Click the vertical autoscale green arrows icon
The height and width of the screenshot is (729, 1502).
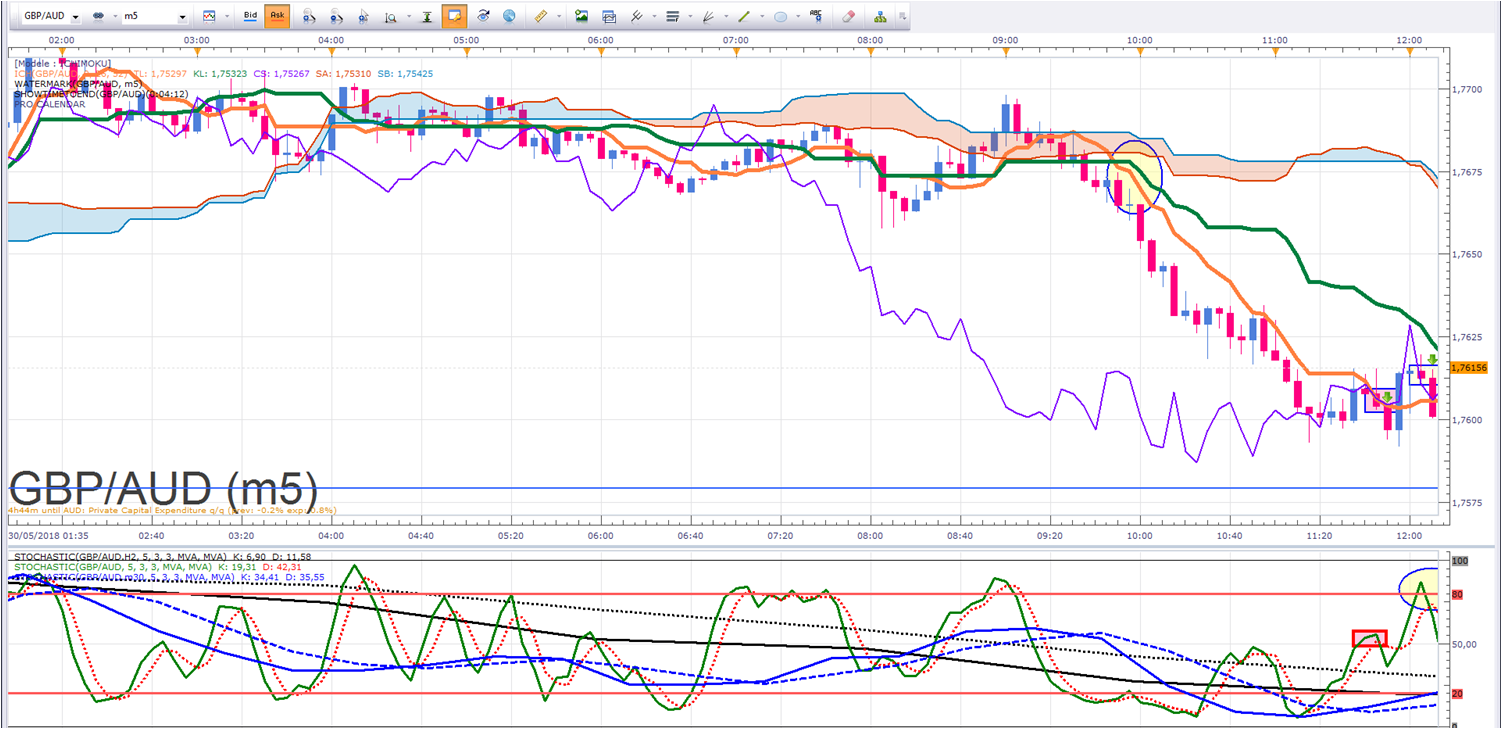point(425,17)
